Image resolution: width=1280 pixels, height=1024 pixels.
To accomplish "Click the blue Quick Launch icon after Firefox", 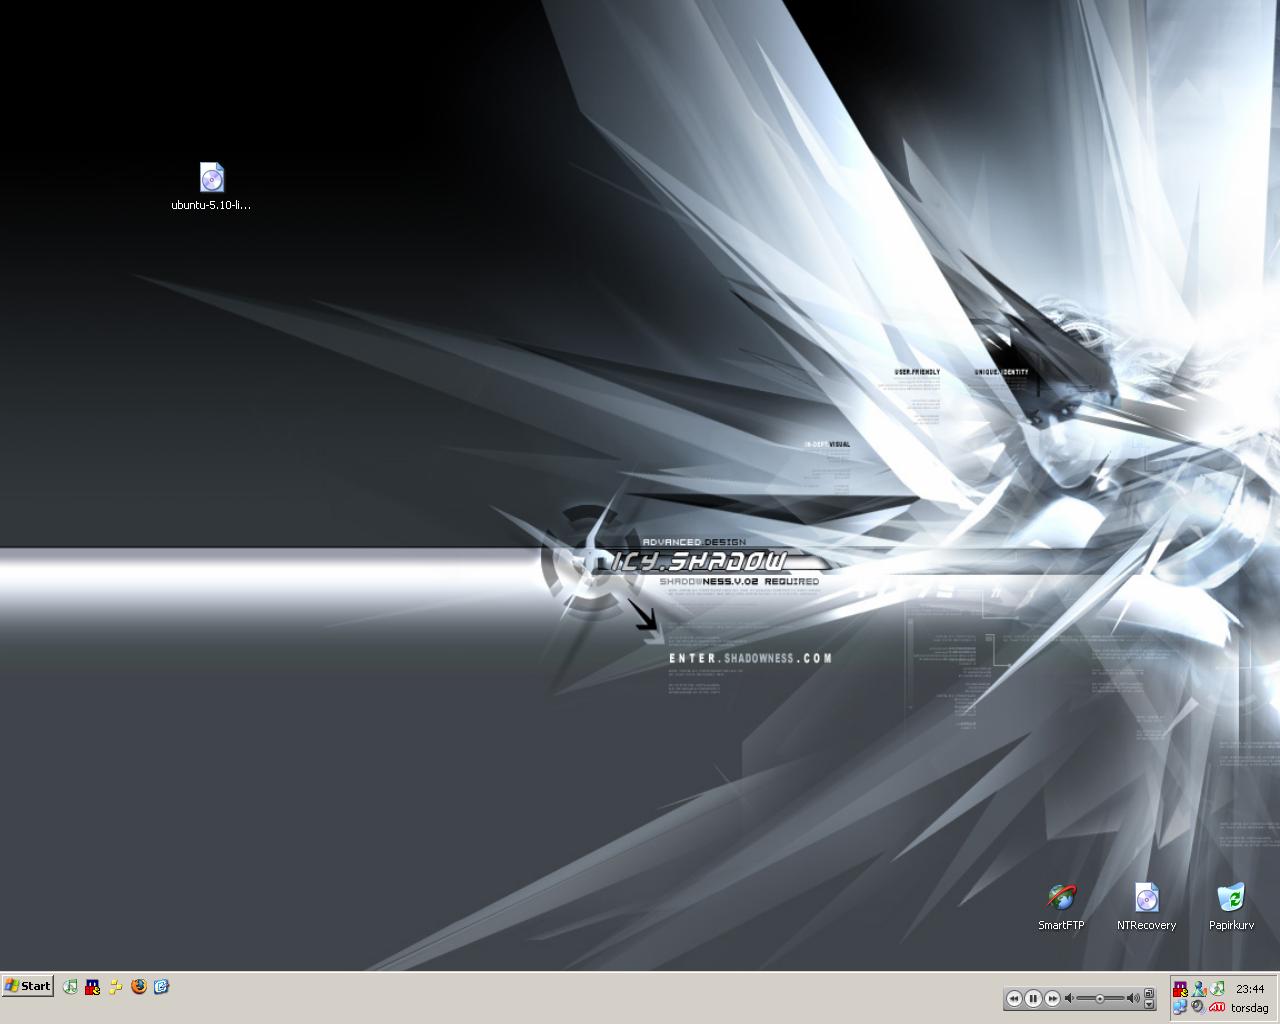I will [x=161, y=986].
